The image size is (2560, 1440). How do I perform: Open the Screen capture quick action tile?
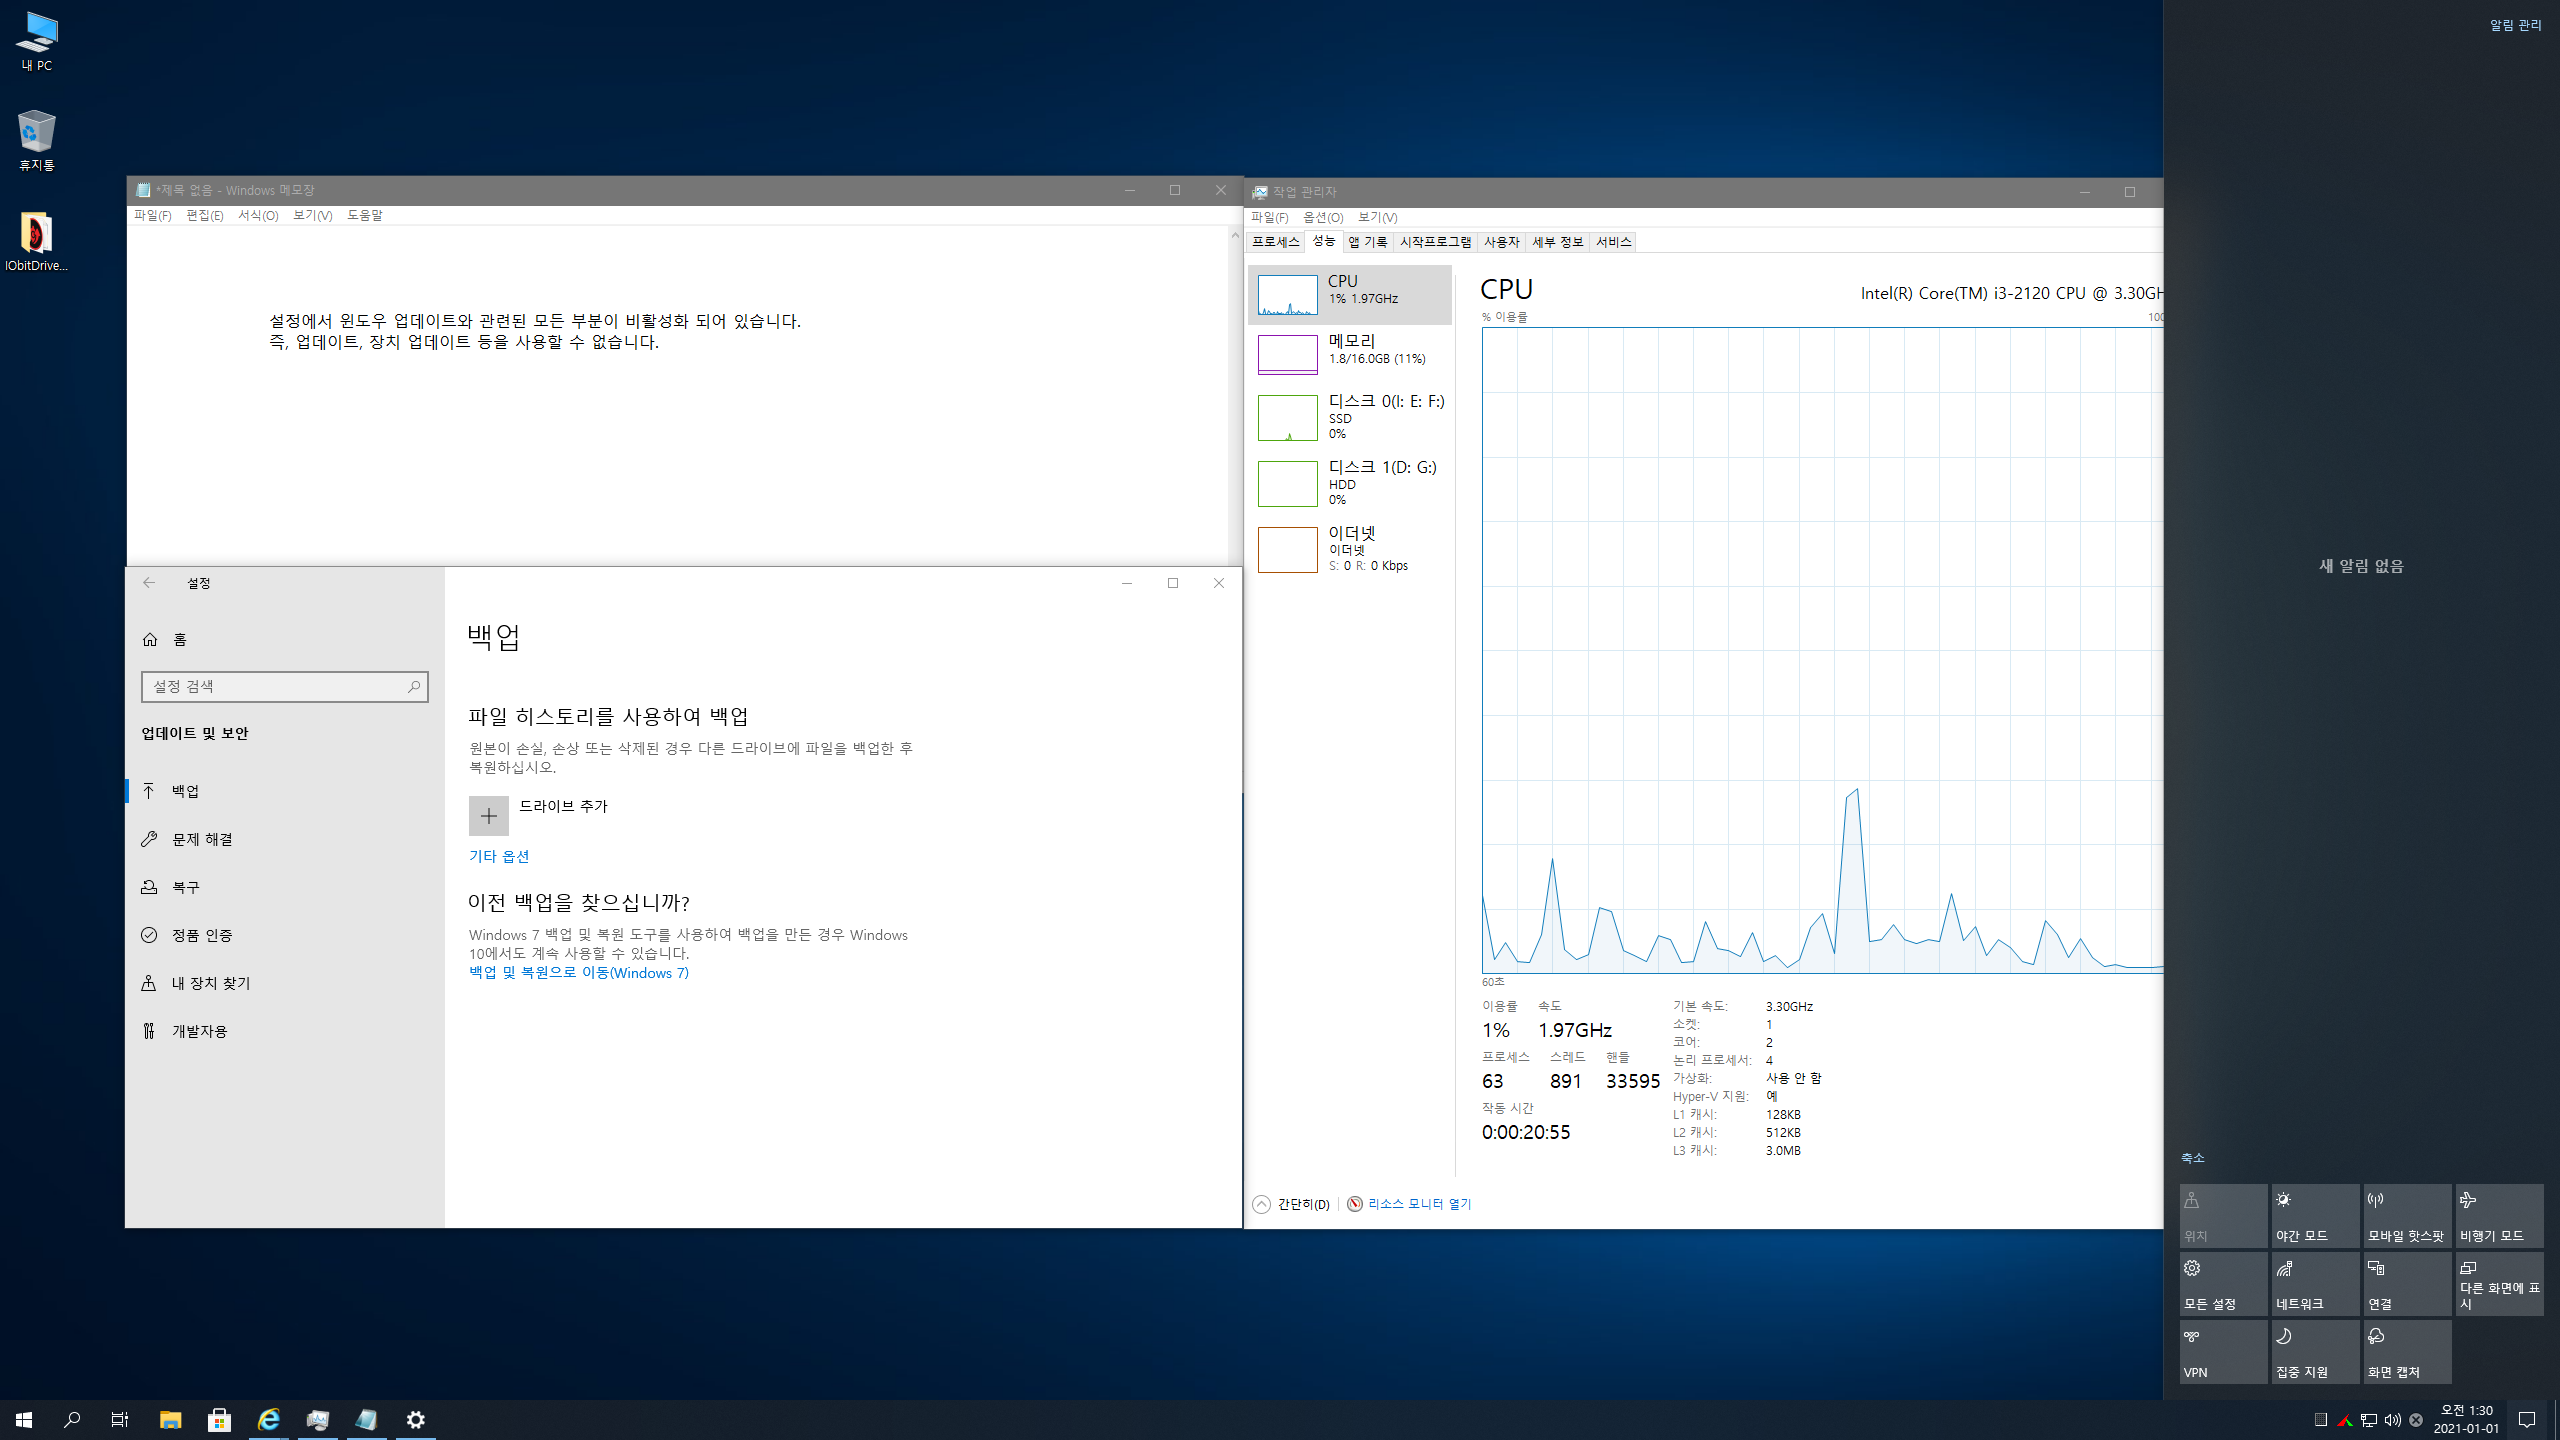[x=2406, y=1352]
